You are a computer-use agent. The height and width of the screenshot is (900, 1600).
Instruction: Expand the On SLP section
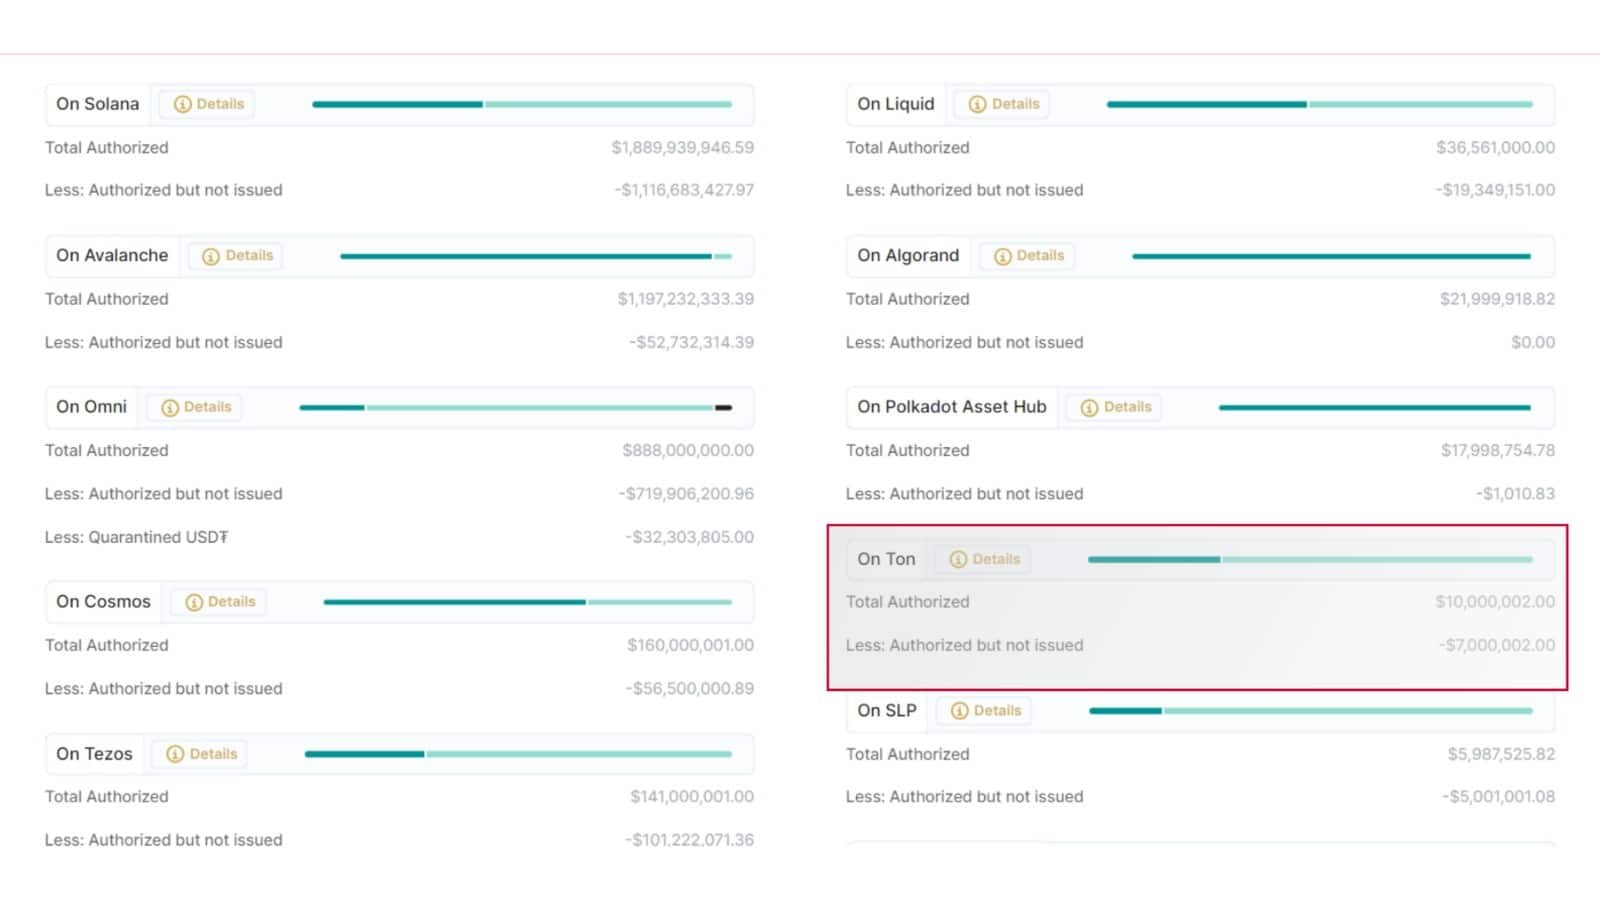(886, 710)
